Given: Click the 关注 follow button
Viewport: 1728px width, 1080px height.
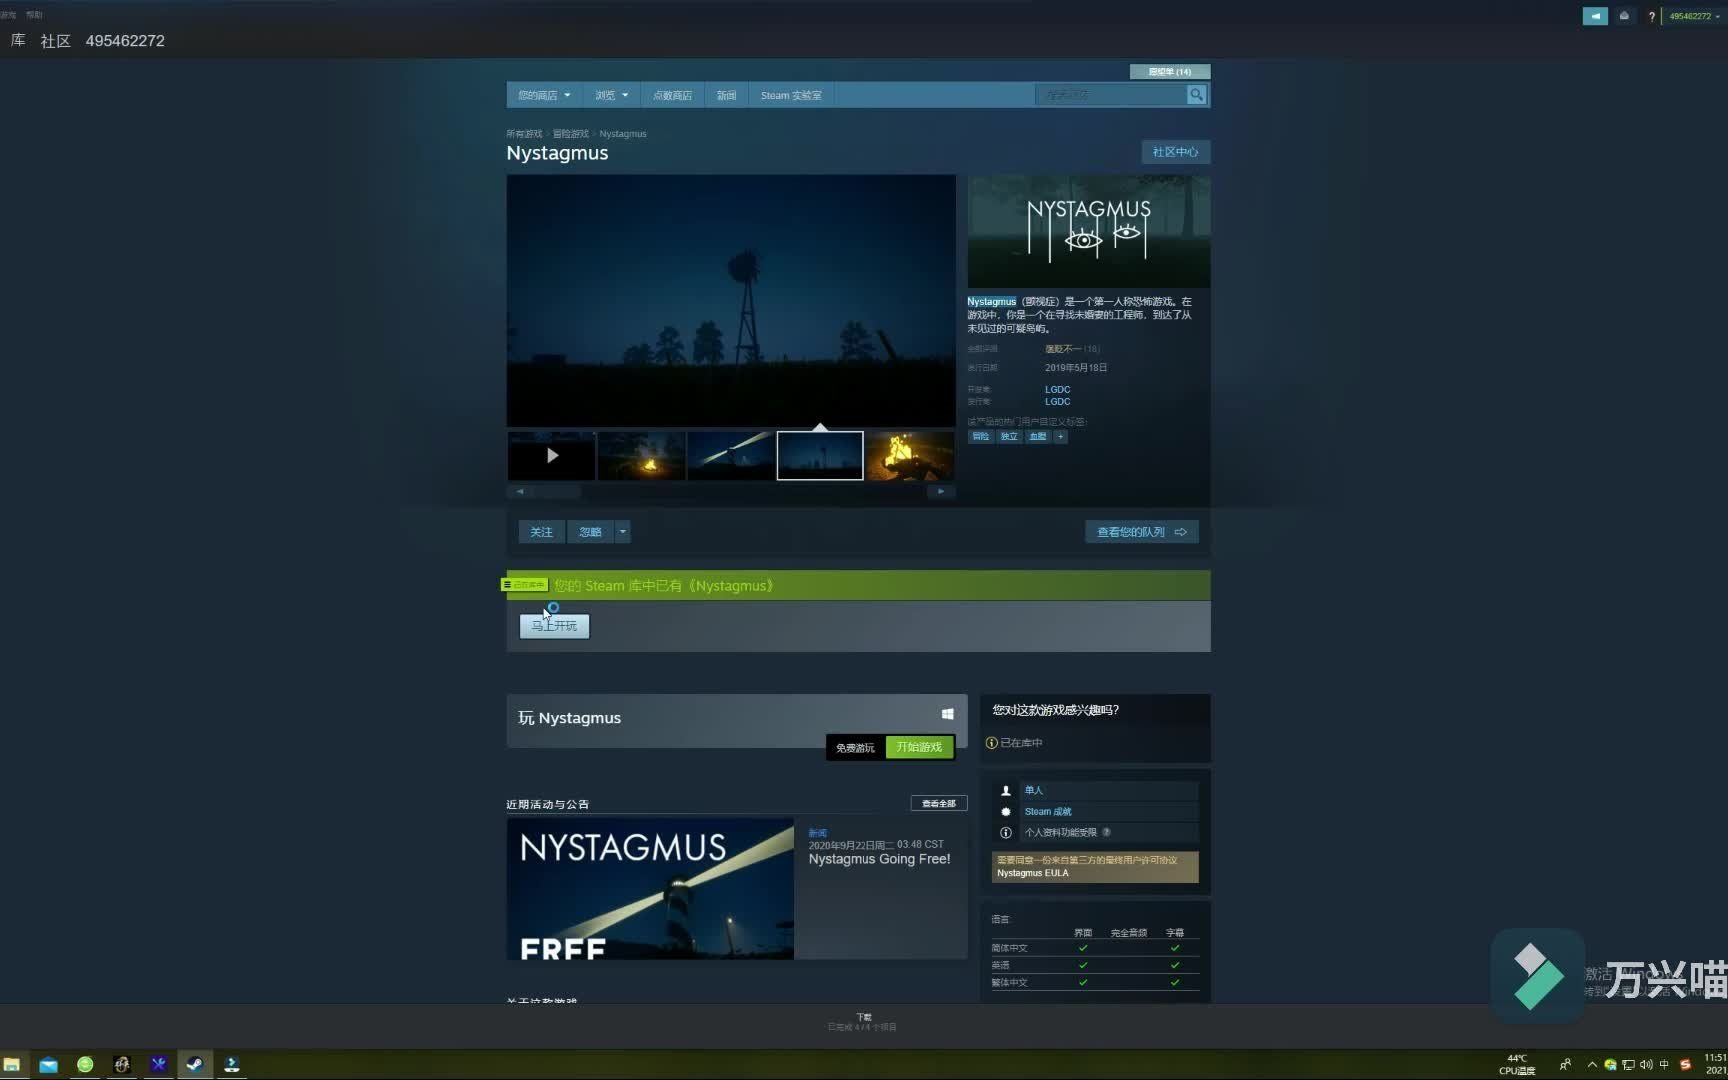Looking at the screenshot, I should [x=541, y=532].
